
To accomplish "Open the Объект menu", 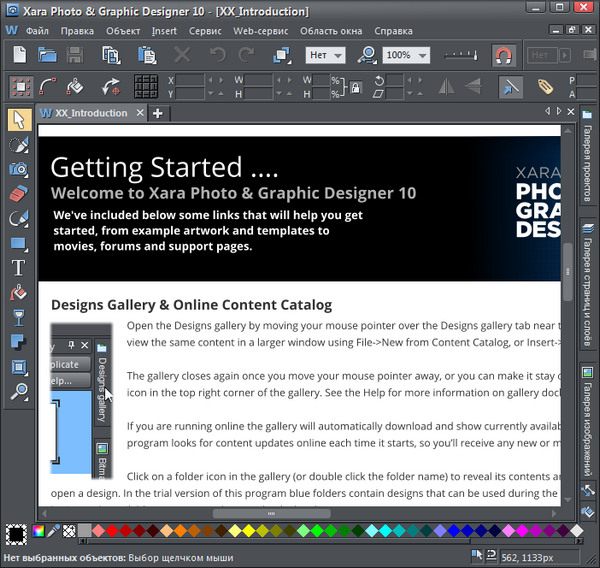I will click(x=122, y=31).
